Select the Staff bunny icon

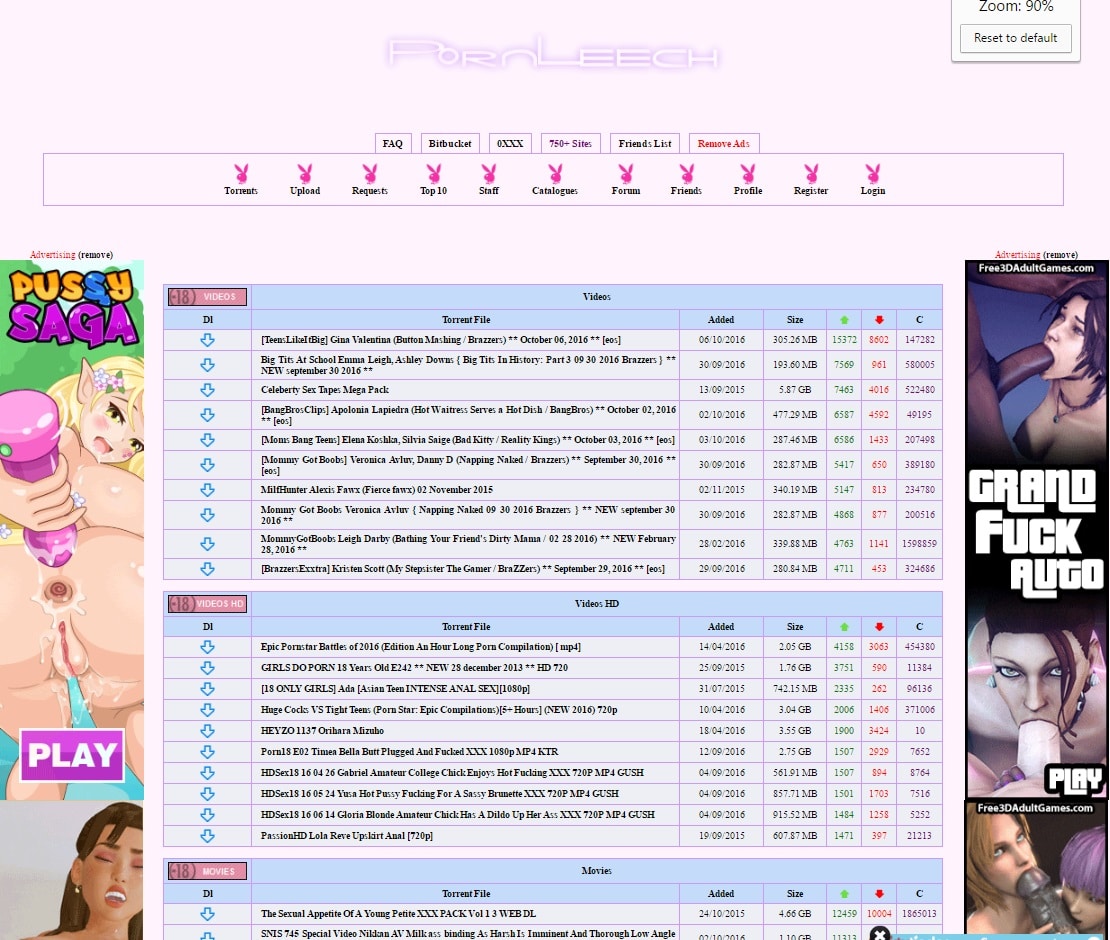[x=488, y=173]
